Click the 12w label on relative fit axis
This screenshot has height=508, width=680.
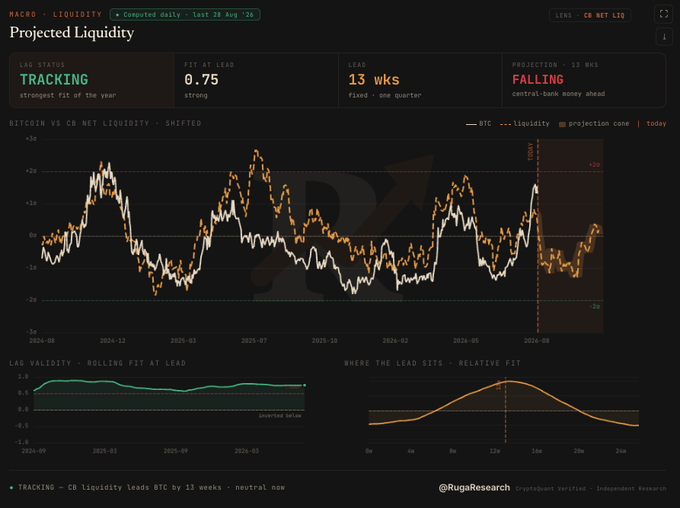tap(495, 451)
